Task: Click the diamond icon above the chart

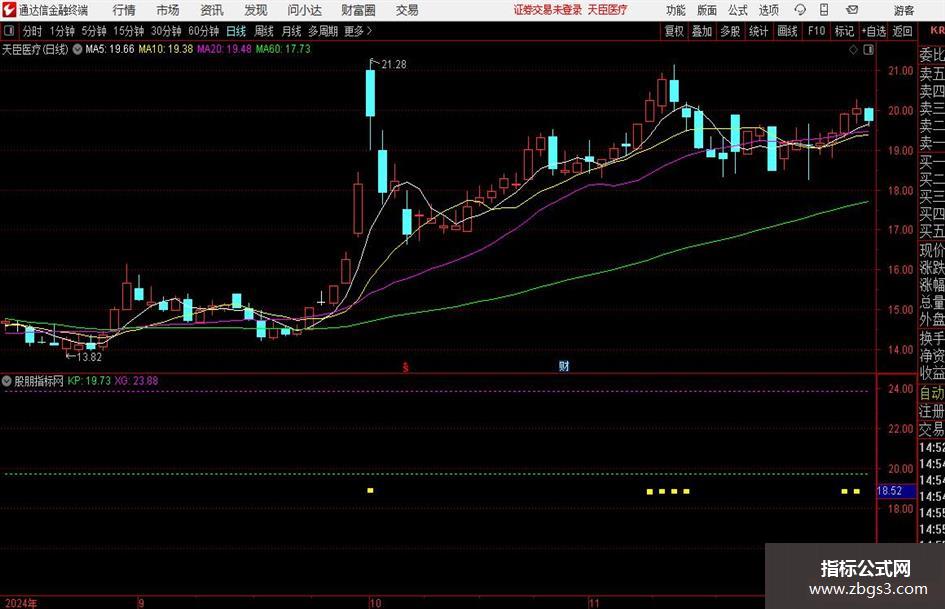Action: click(x=853, y=50)
